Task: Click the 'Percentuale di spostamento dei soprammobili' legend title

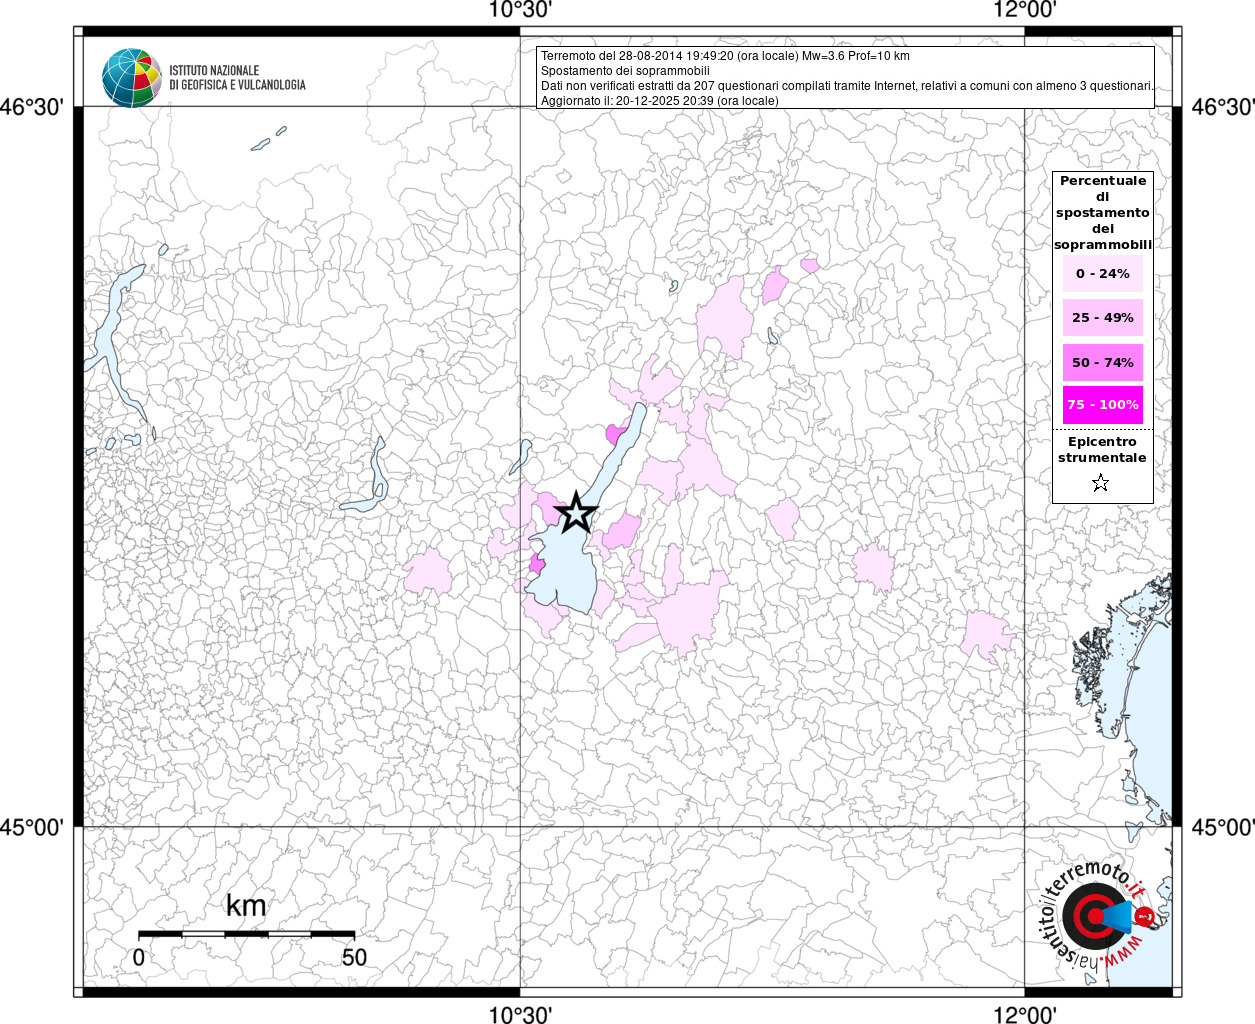Action: coord(1103,213)
